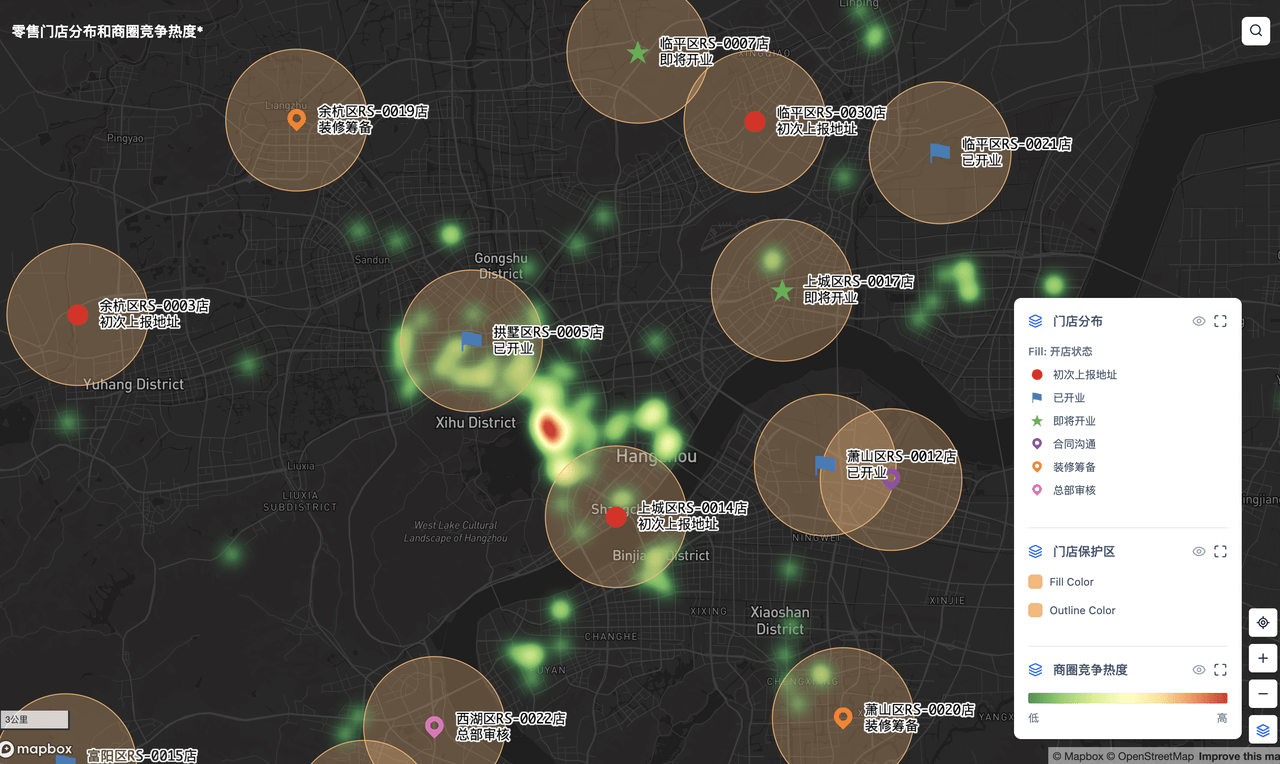
Task: Zoom out with the minus button
Action: pyautogui.click(x=1263, y=694)
